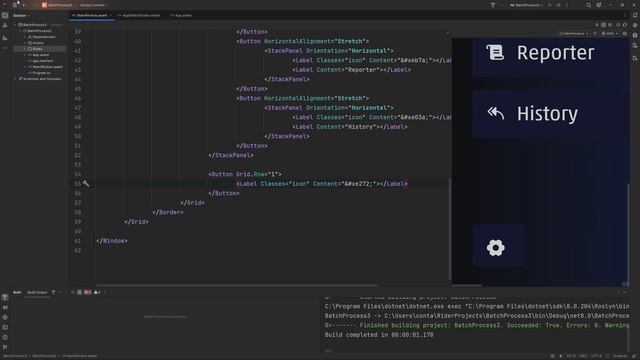Open the Notifications icon on right strip
Image resolution: width=640 pixels, height=360 pixels.
pos(635,15)
